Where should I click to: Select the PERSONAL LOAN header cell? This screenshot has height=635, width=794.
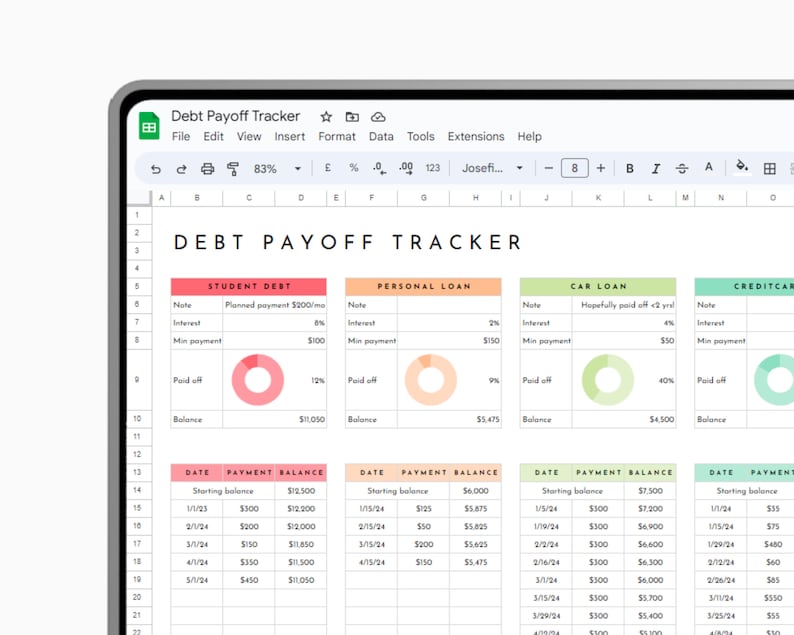(423, 287)
